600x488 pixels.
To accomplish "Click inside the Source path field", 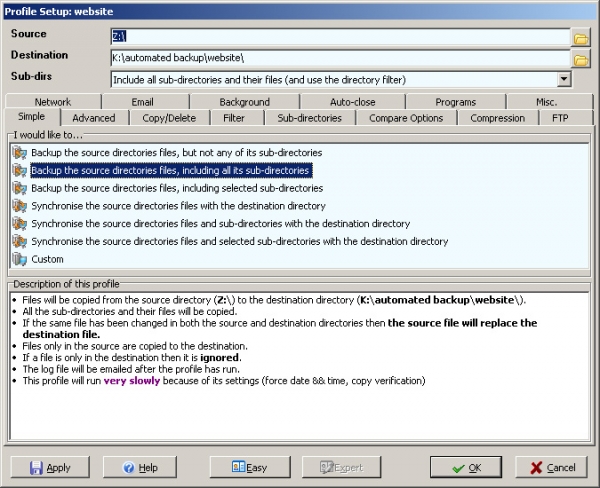I will (x=340, y=37).
